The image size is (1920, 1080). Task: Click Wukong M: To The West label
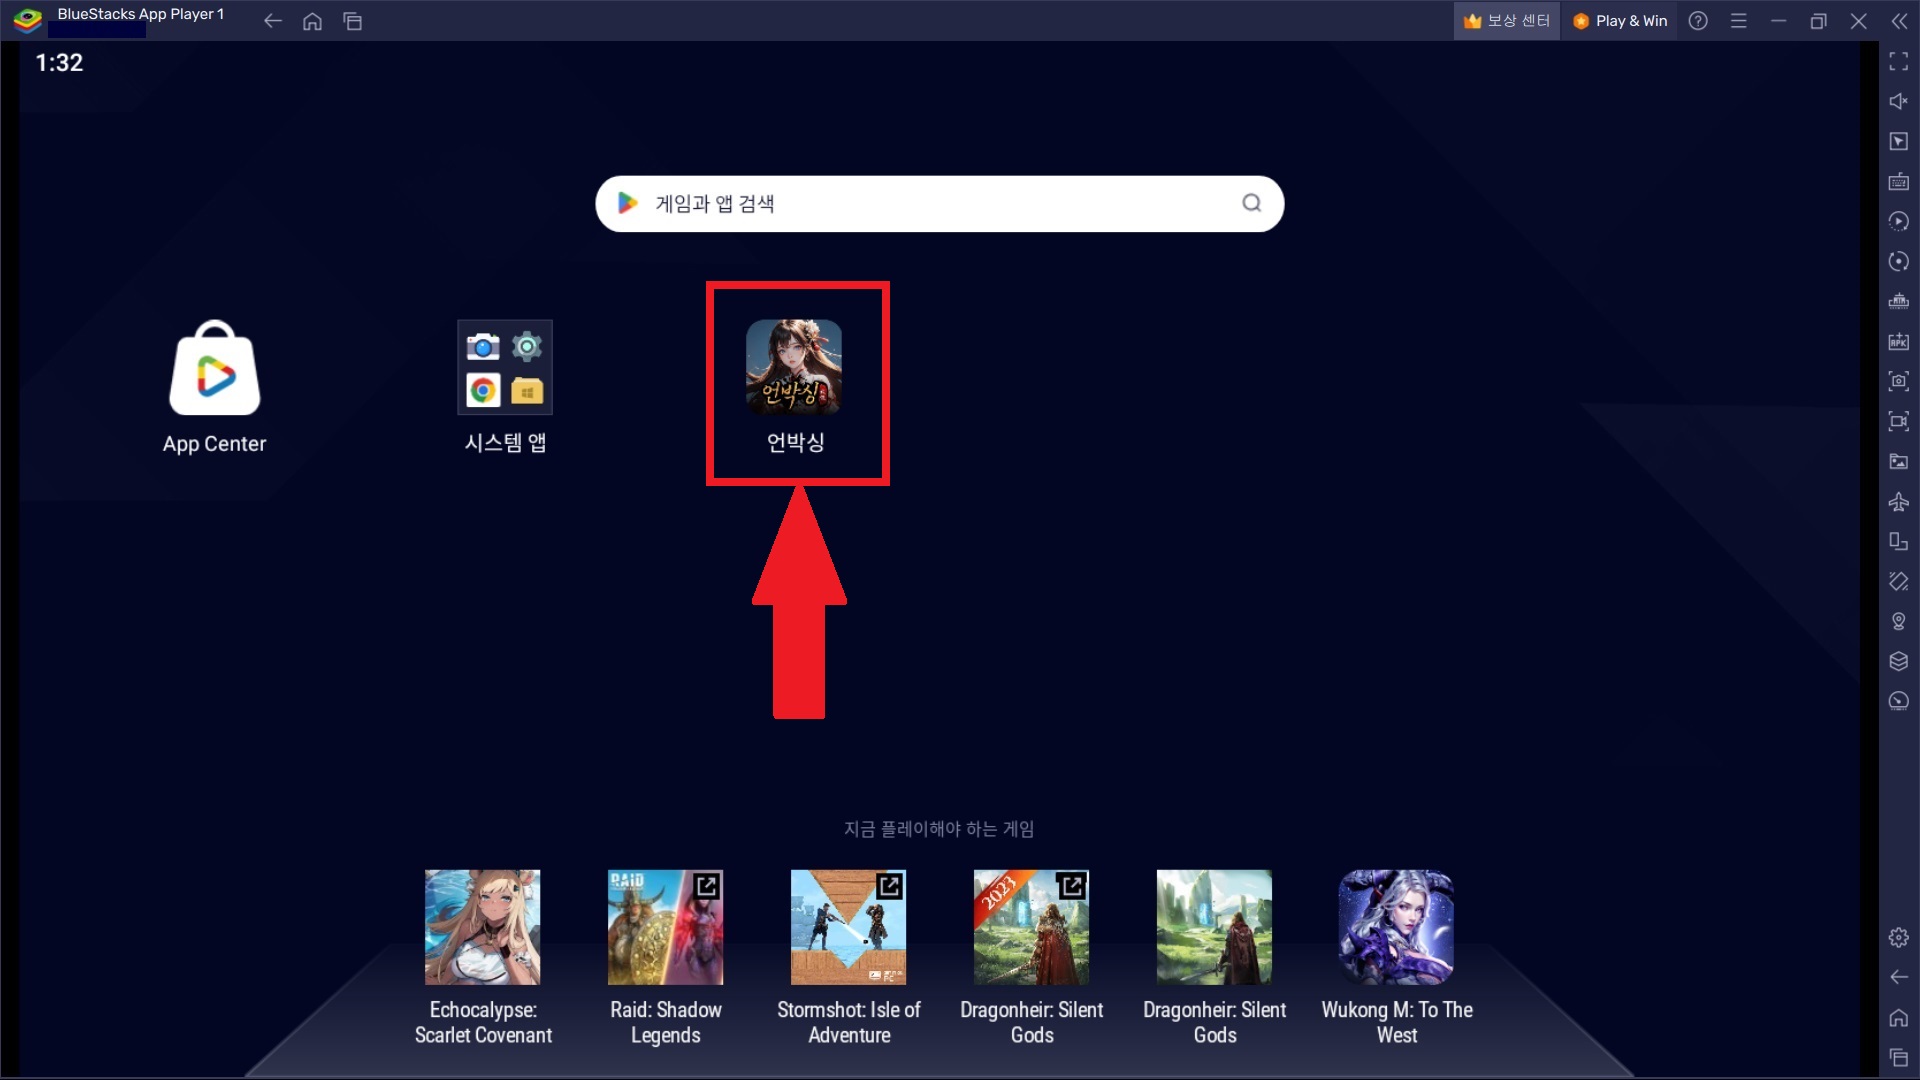[x=1397, y=1022]
